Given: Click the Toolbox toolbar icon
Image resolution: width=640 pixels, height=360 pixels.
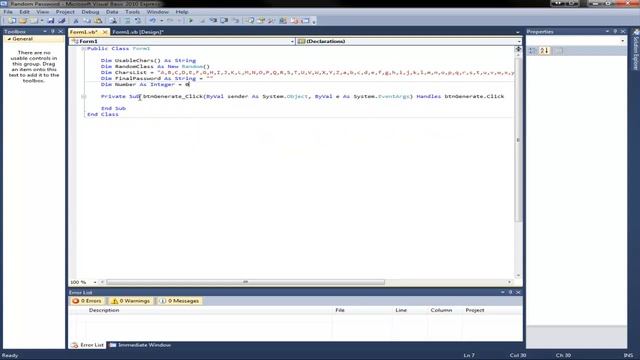Looking at the screenshot, I should click(271, 20).
